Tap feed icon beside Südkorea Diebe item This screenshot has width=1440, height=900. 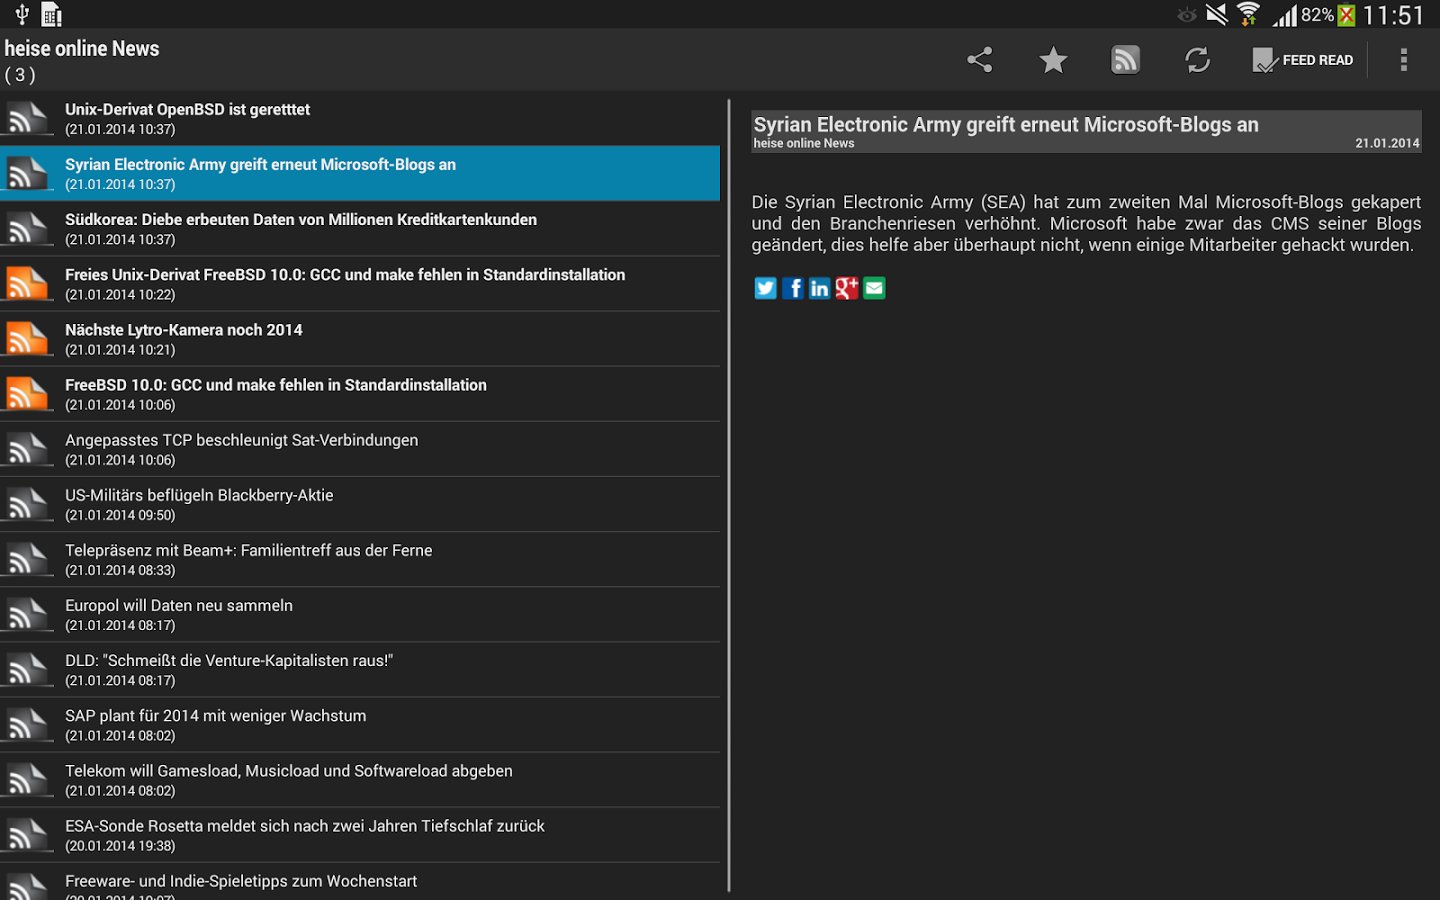(27, 229)
